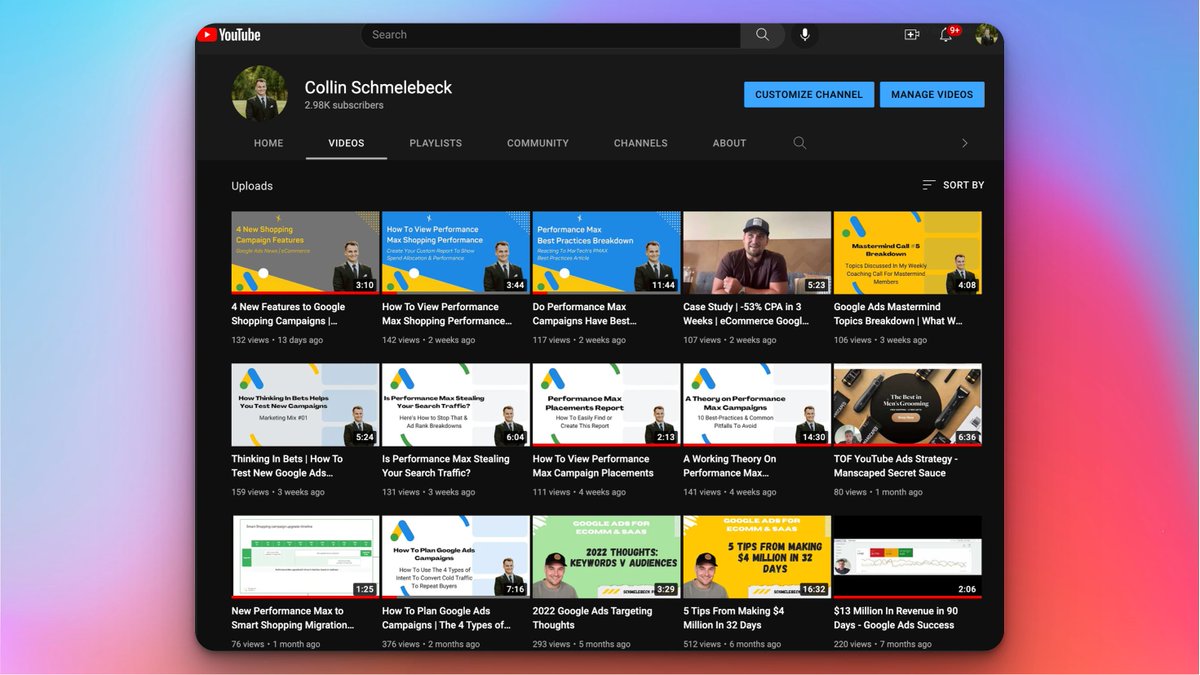Click the 16:32 duration badge
The image size is (1200, 675).
pyautogui.click(x=814, y=589)
